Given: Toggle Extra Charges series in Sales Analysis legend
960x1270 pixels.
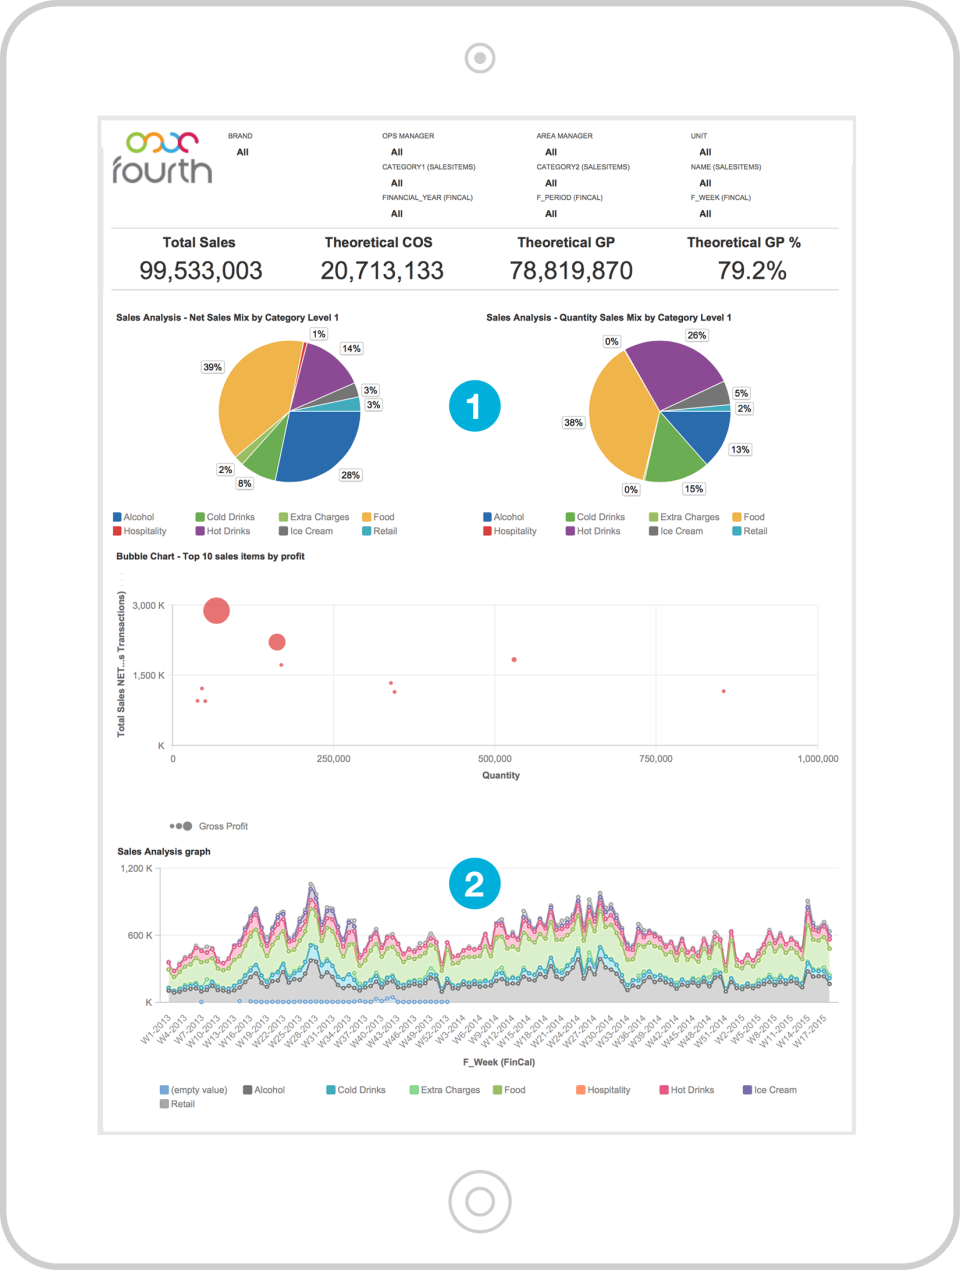Looking at the screenshot, I should click(445, 1090).
